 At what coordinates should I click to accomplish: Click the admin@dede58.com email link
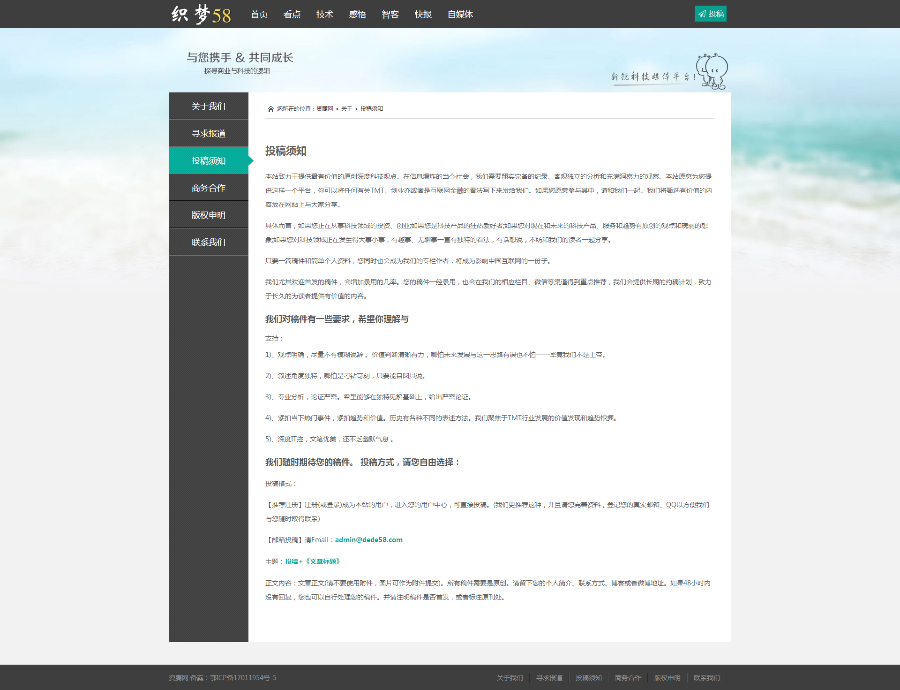368,540
